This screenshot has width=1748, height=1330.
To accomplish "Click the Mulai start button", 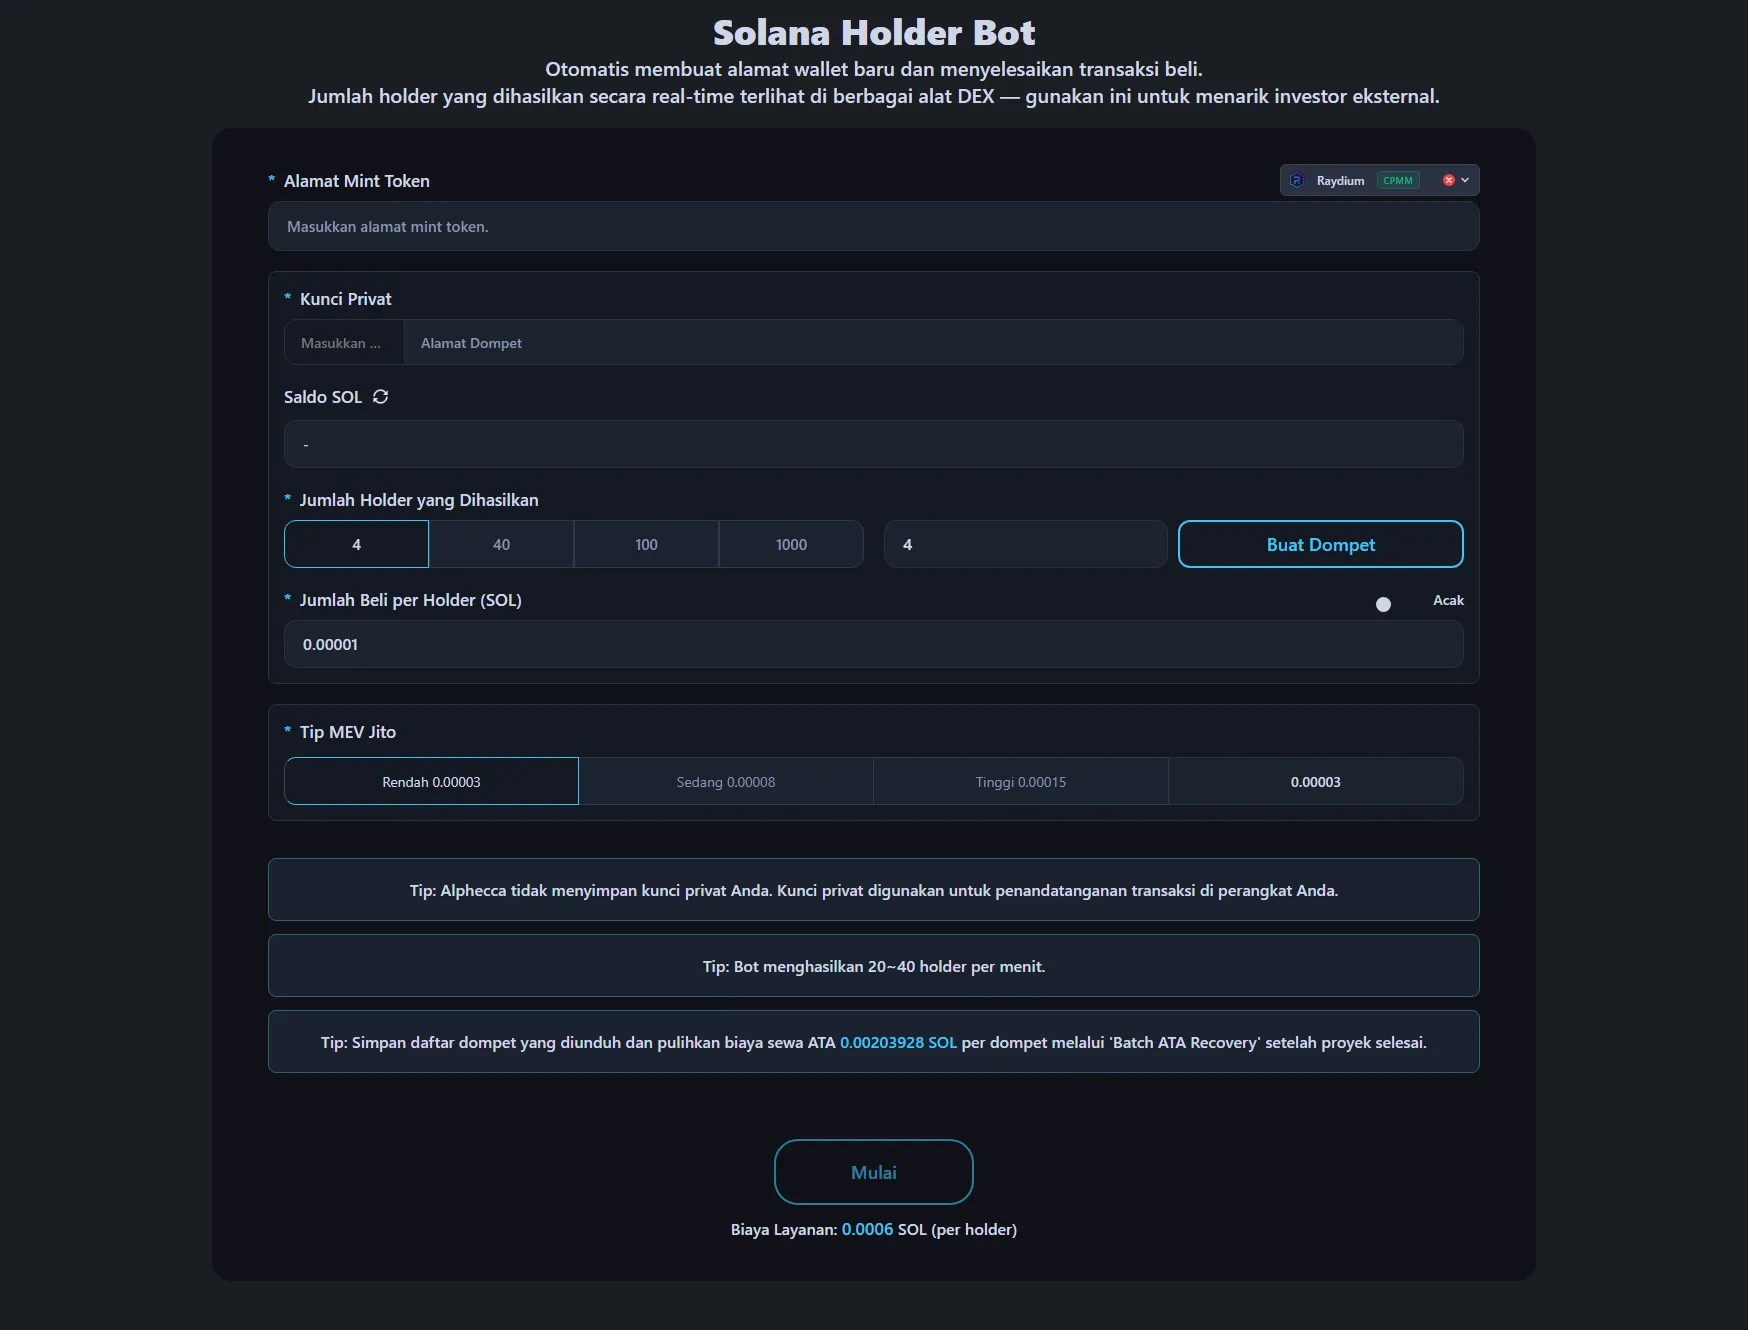I will (x=873, y=1172).
